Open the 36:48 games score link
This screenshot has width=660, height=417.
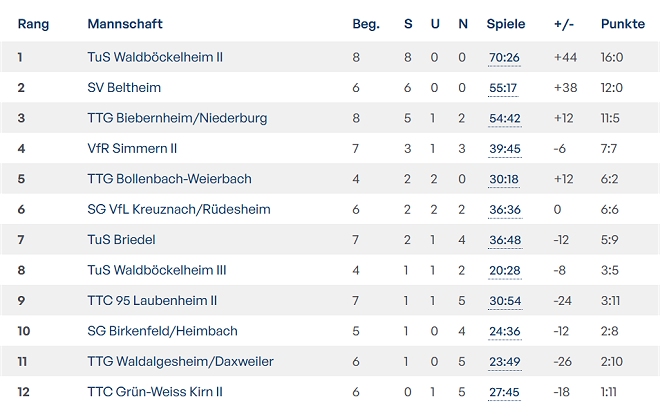[x=504, y=240]
